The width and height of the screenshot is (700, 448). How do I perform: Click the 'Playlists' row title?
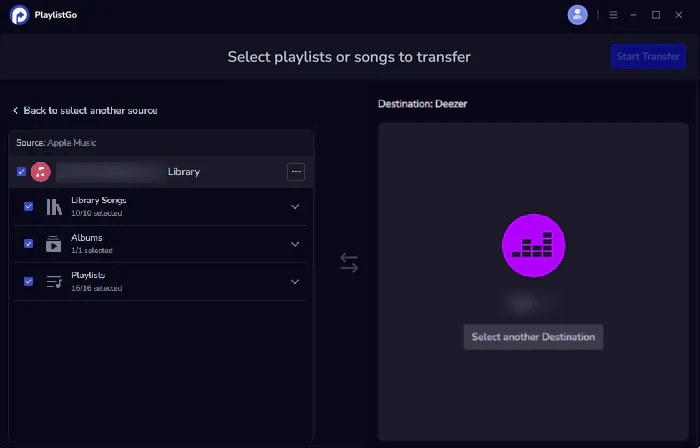(88, 275)
